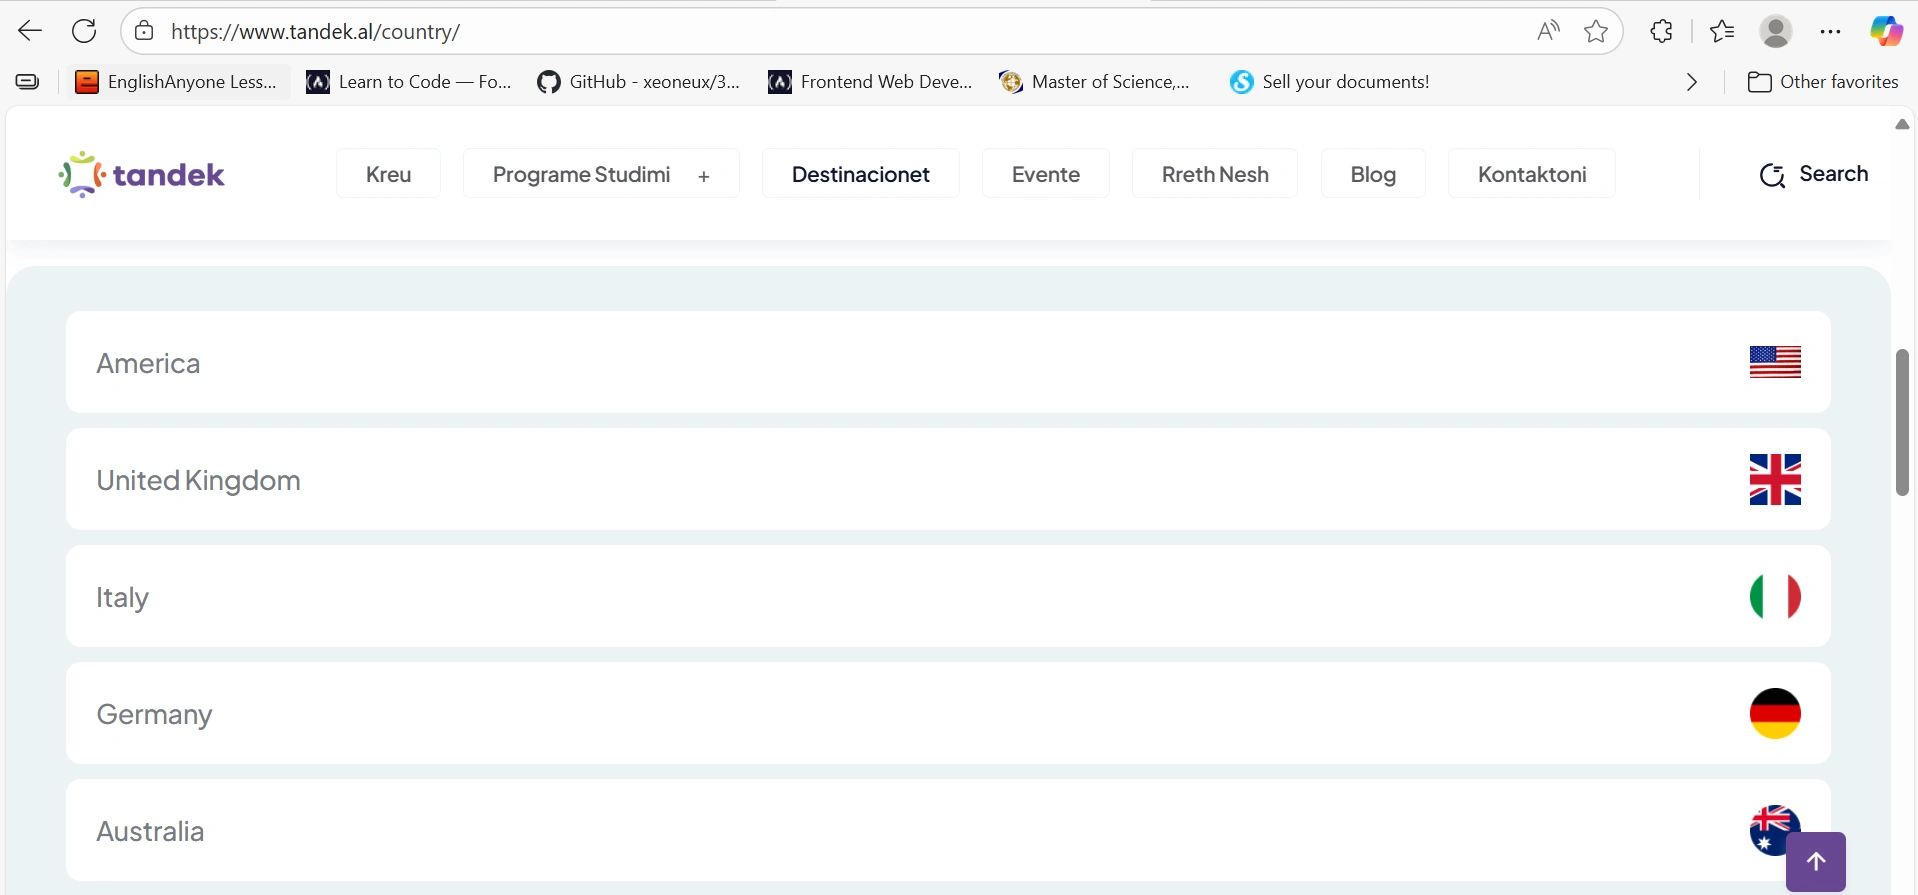Image resolution: width=1918 pixels, height=895 pixels.
Task: Open the Destinacionet menu item
Action: point(860,174)
